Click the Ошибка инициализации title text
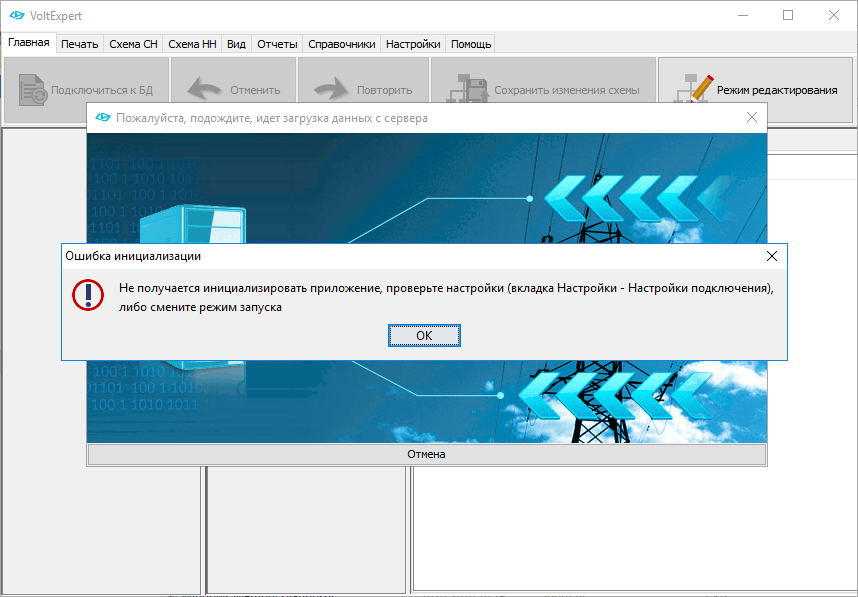 (x=133, y=256)
